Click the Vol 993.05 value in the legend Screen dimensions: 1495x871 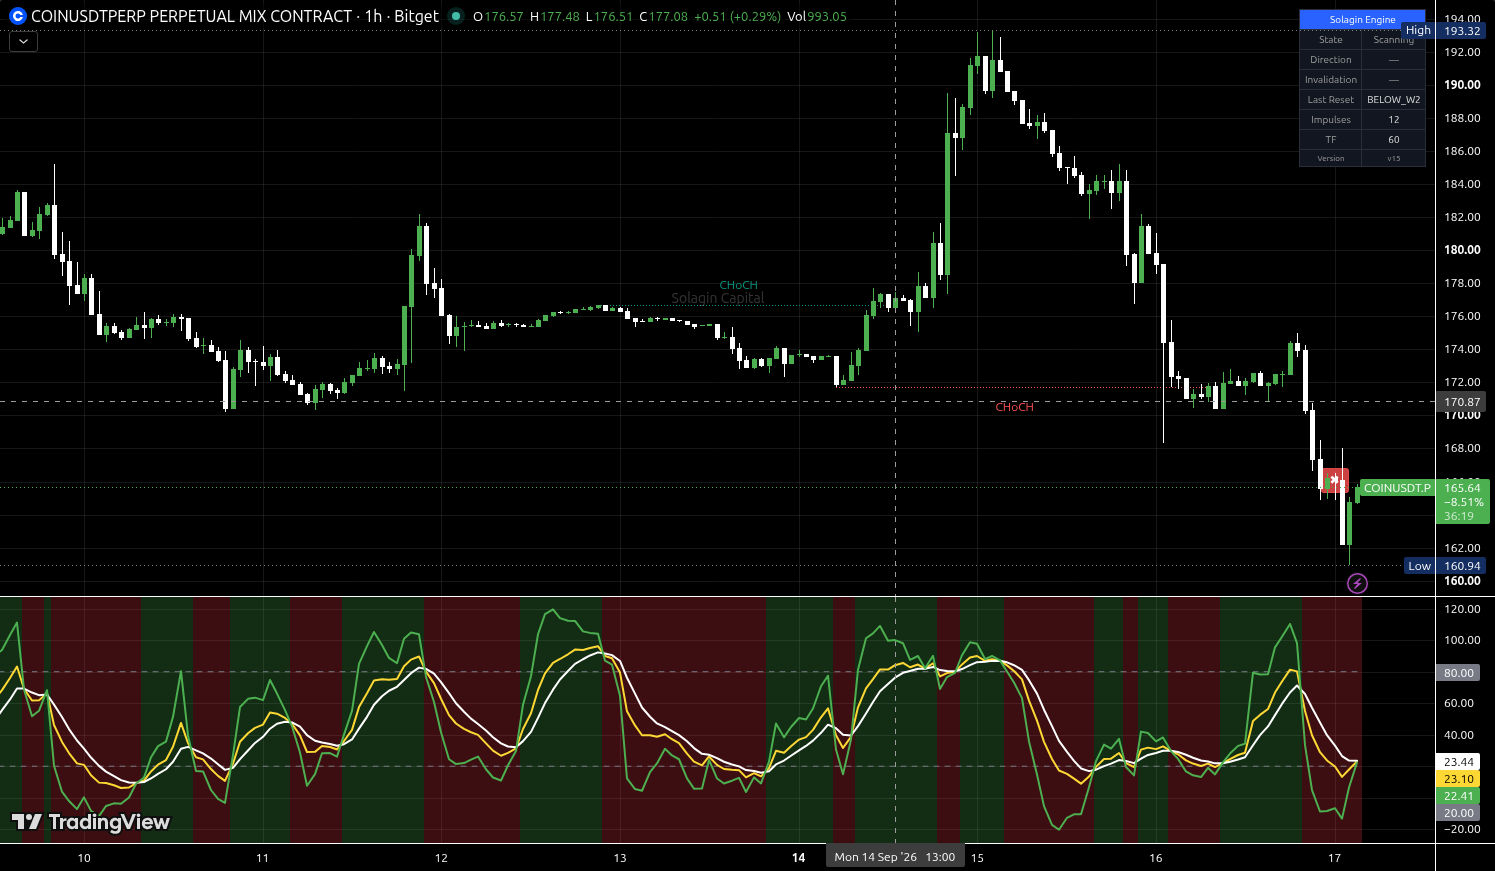[x=817, y=17]
